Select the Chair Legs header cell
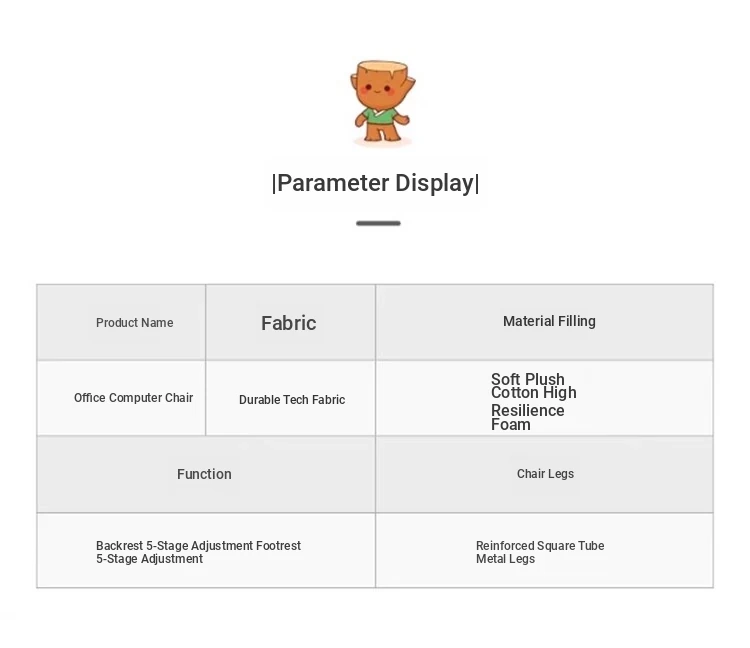 (545, 474)
